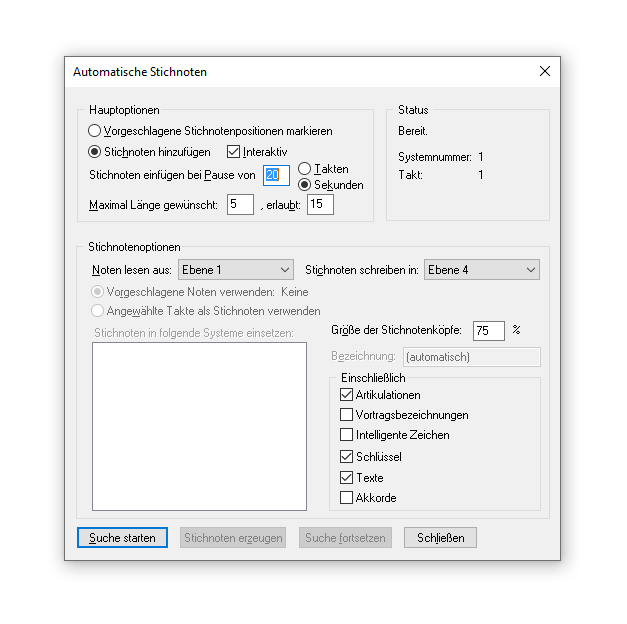The height and width of the screenshot is (624, 627).
Task: Open the 'Noten lesen aus' Ebene 1 dropdown
Action: (x=236, y=270)
